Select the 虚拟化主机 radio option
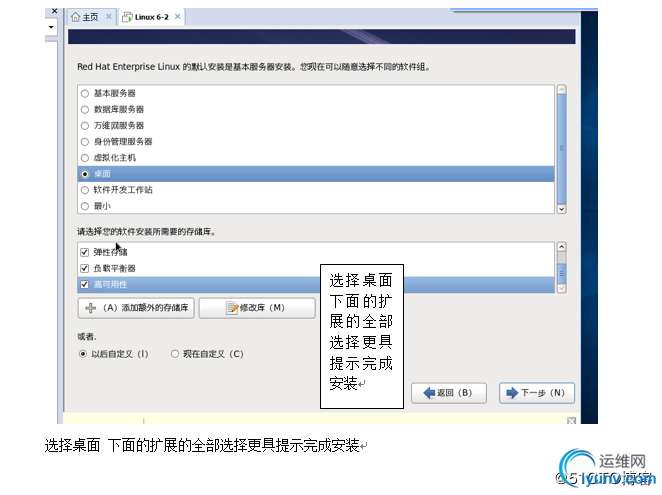Viewport: 662px width, 495px height. [85, 158]
